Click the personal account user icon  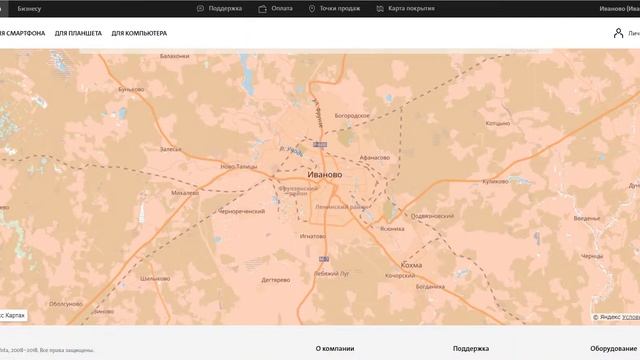tap(618, 33)
